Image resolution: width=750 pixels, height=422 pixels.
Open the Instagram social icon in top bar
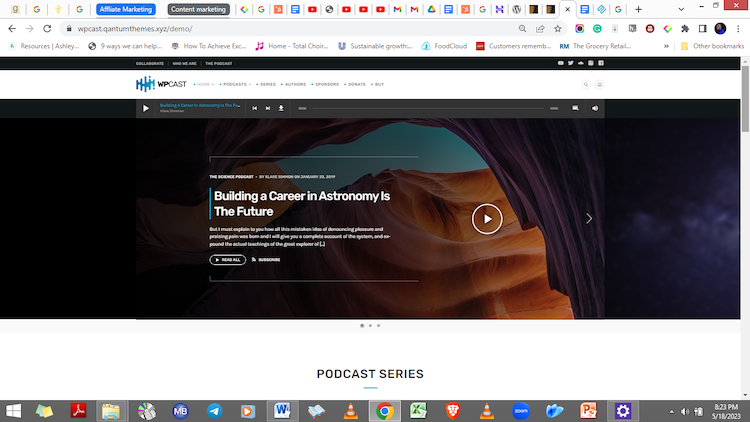(x=591, y=63)
